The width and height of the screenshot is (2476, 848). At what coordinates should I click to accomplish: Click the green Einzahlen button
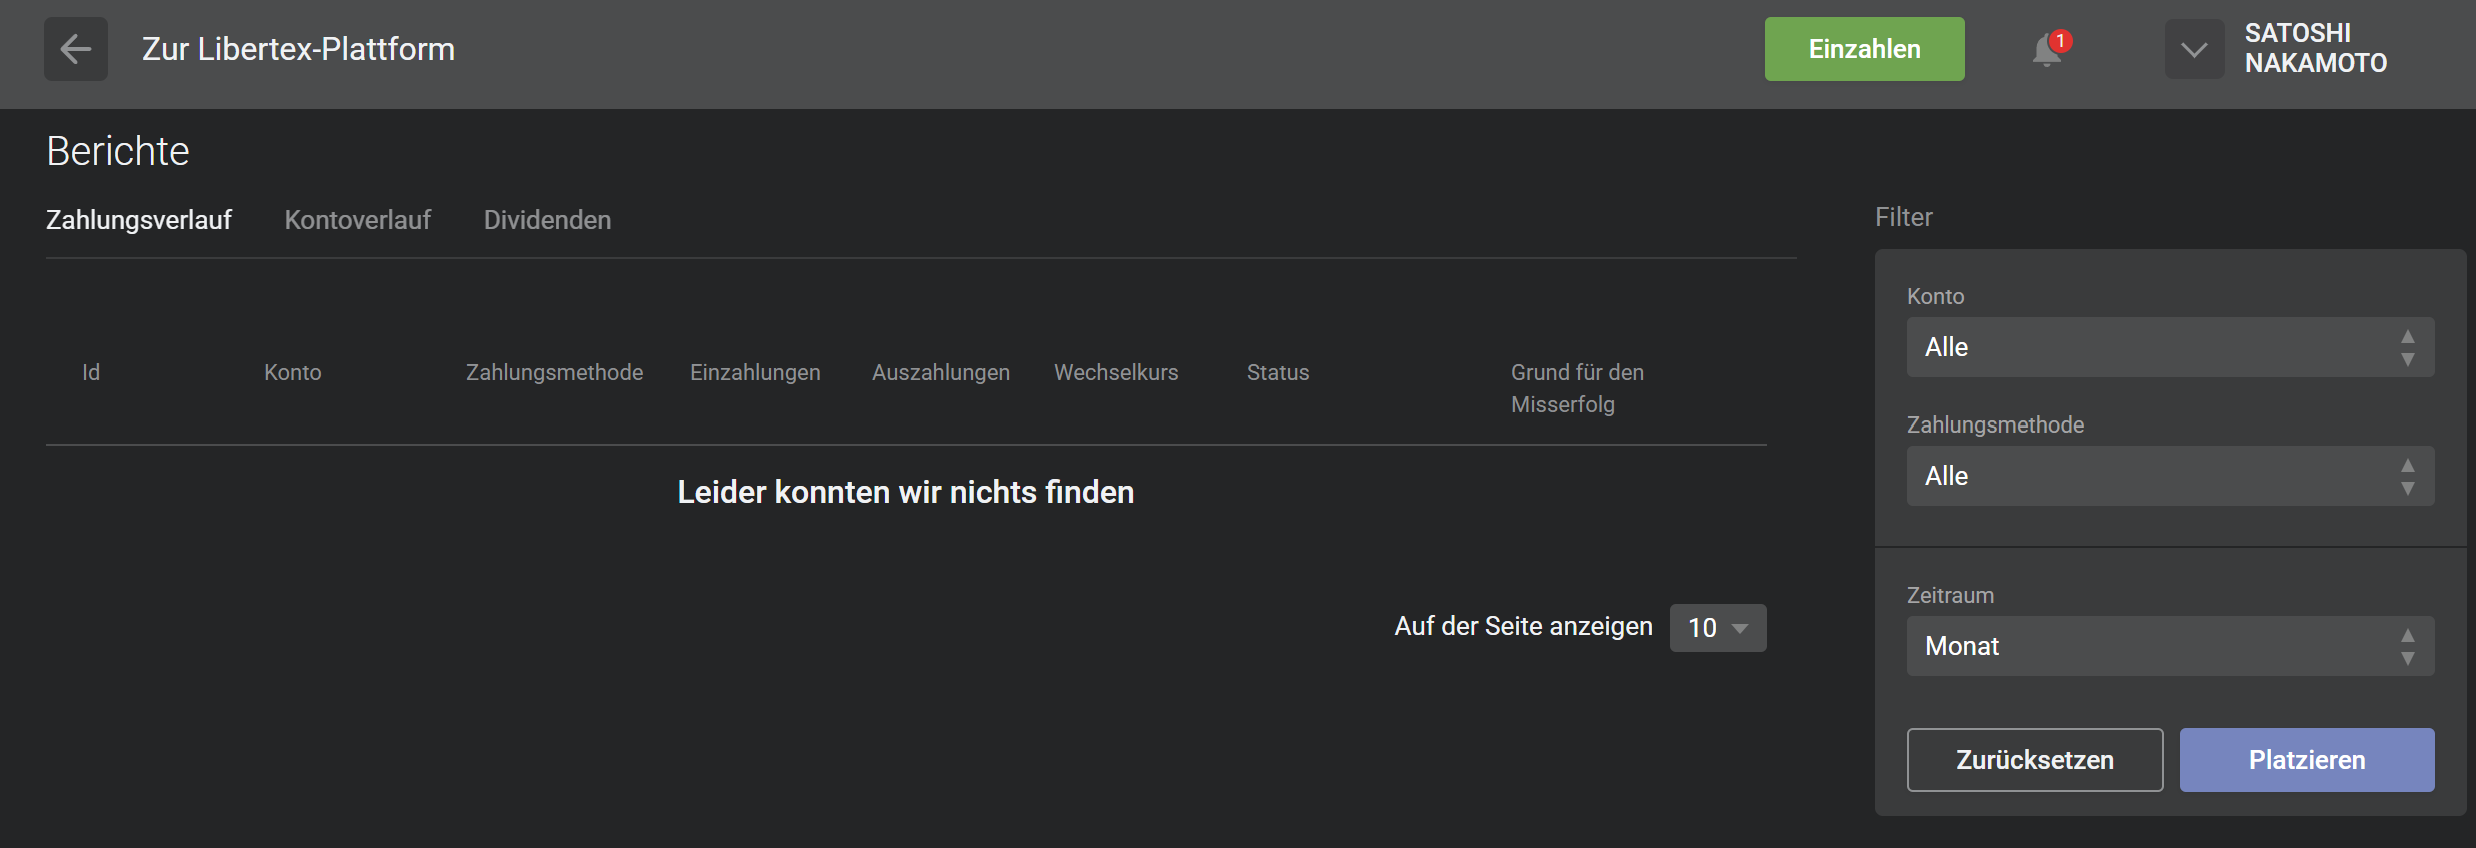1864,49
